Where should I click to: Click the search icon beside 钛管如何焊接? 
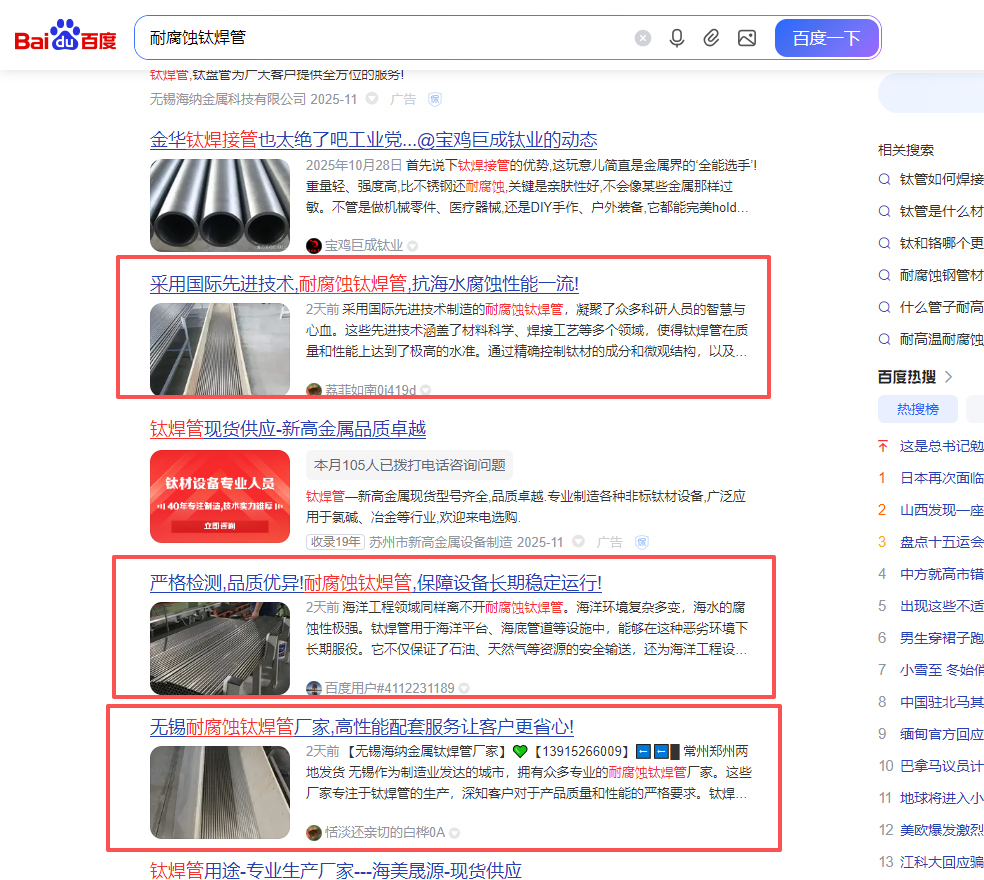(x=884, y=179)
